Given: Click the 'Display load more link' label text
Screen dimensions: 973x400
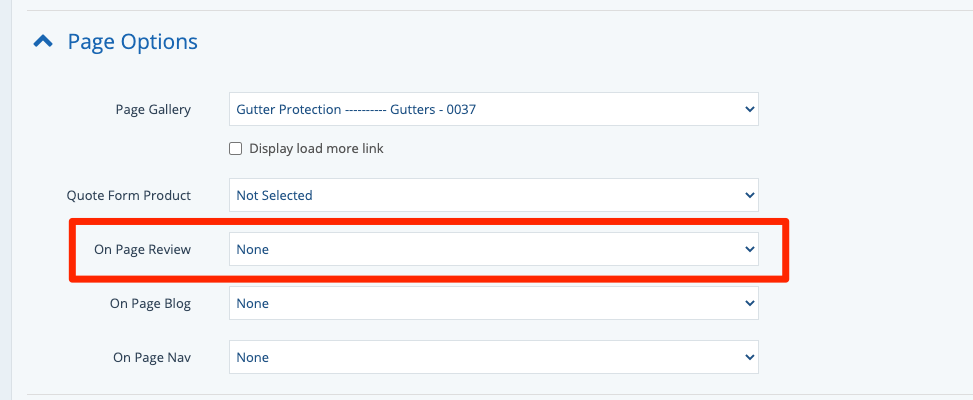Looking at the screenshot, I should point(316,149).
